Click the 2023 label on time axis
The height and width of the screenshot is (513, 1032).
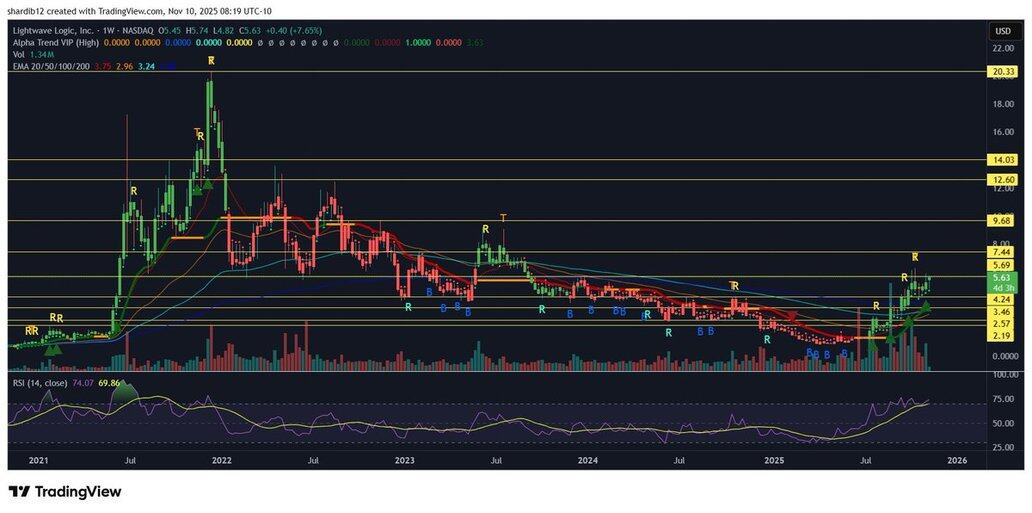pyautogui.click(x=405, y=461)
